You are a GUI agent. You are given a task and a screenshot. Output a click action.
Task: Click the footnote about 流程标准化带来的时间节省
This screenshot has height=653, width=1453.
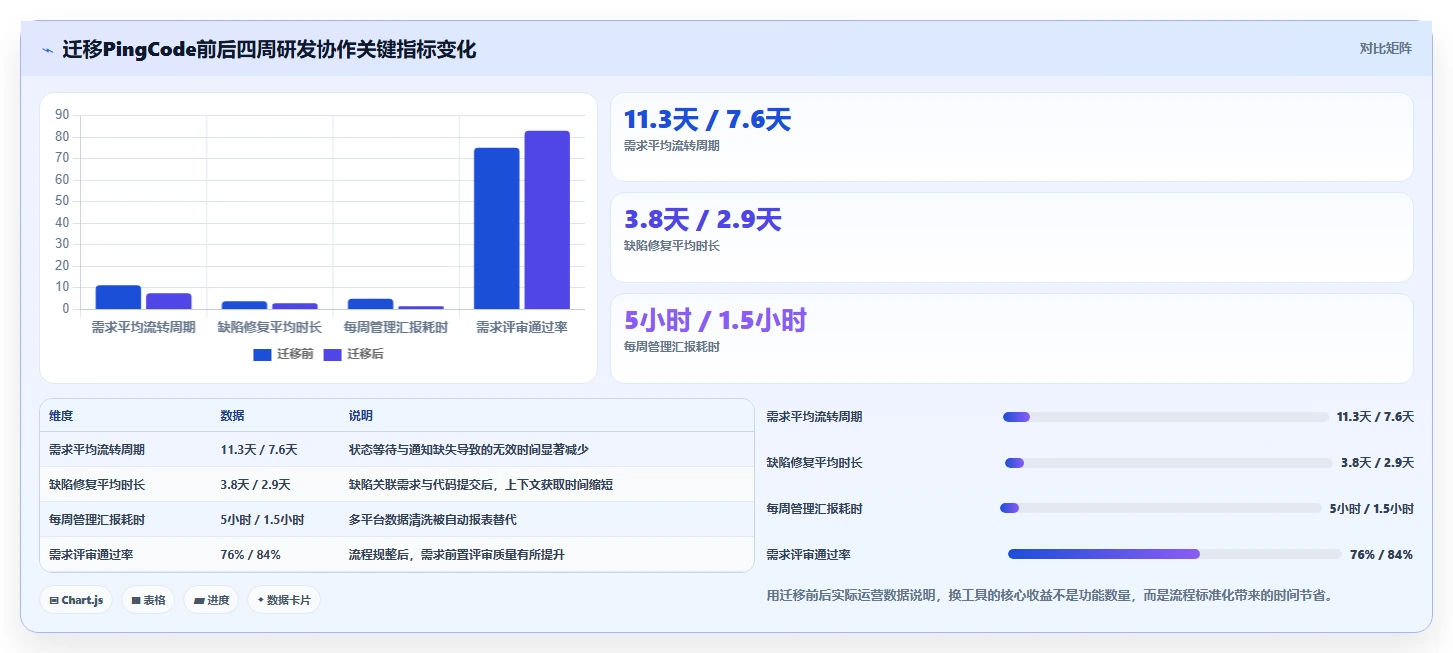pos(1049,596)
